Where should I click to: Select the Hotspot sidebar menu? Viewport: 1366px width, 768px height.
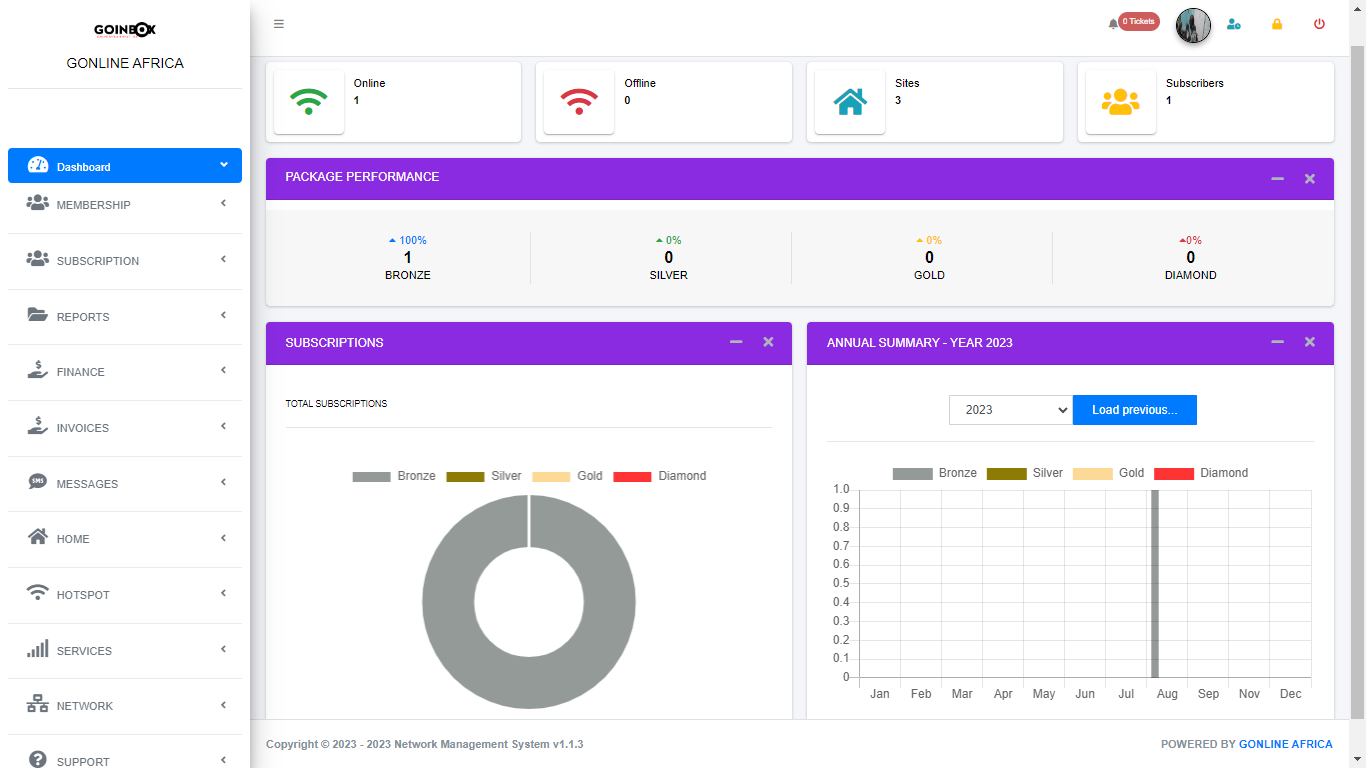pos(125,595)
